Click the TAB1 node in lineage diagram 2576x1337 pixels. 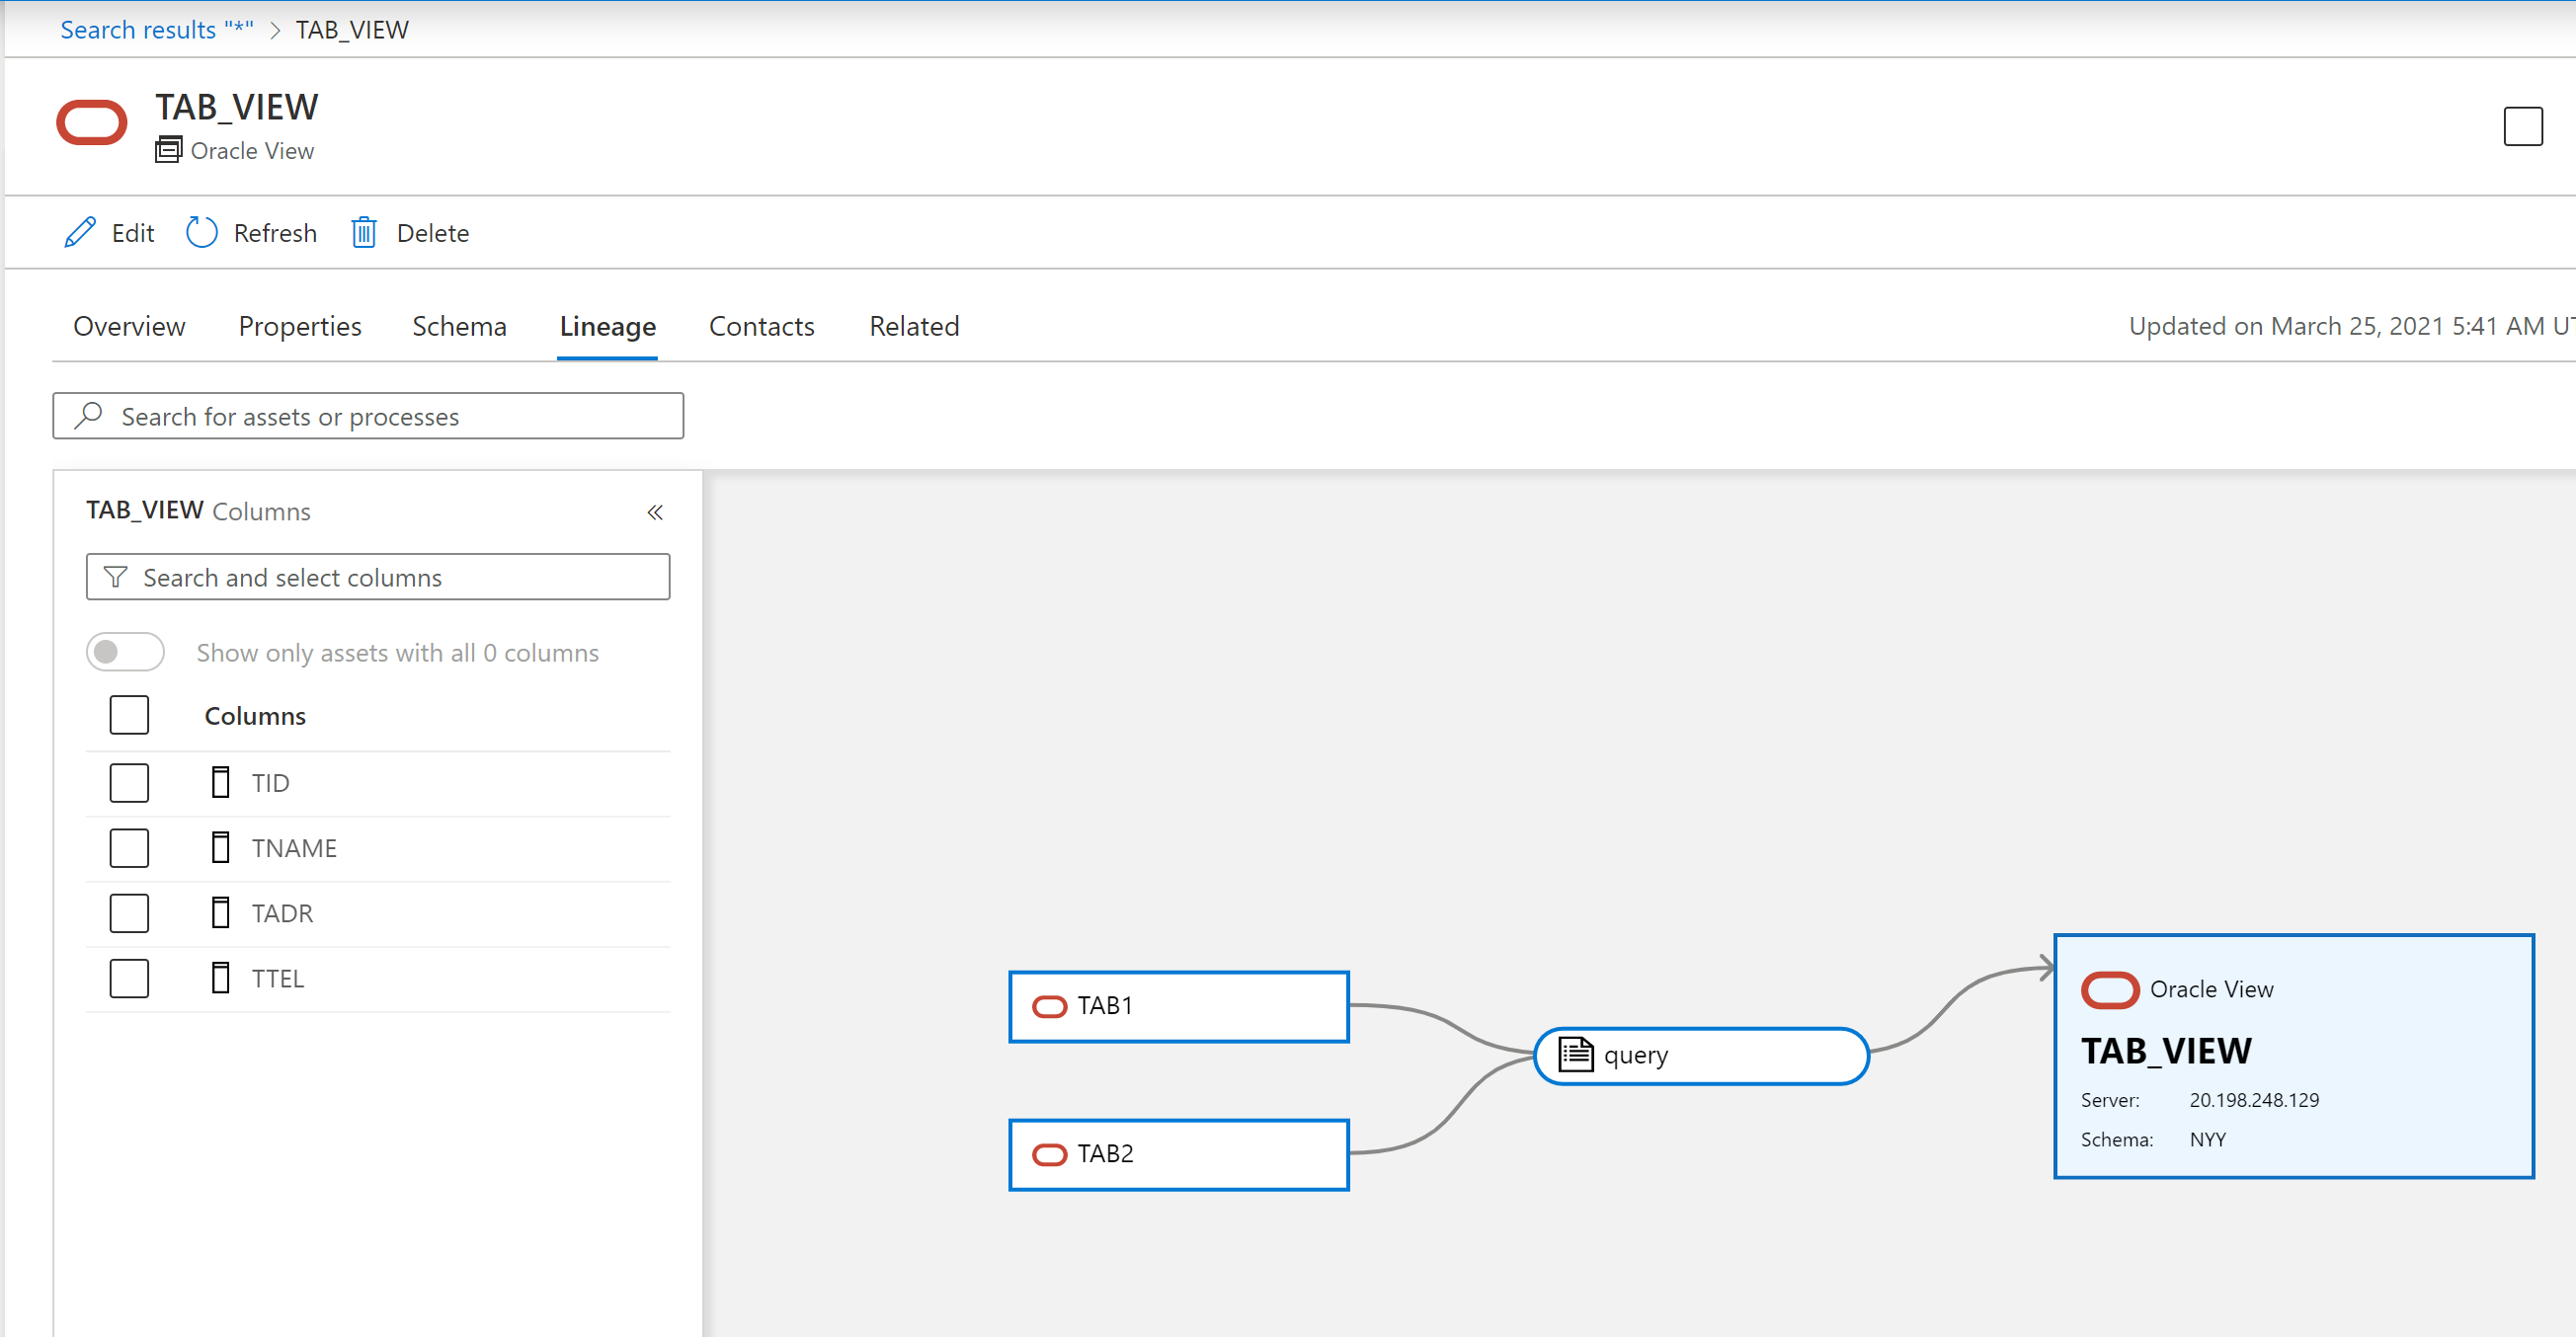pyautogui.click(x=1180, y=1005)
